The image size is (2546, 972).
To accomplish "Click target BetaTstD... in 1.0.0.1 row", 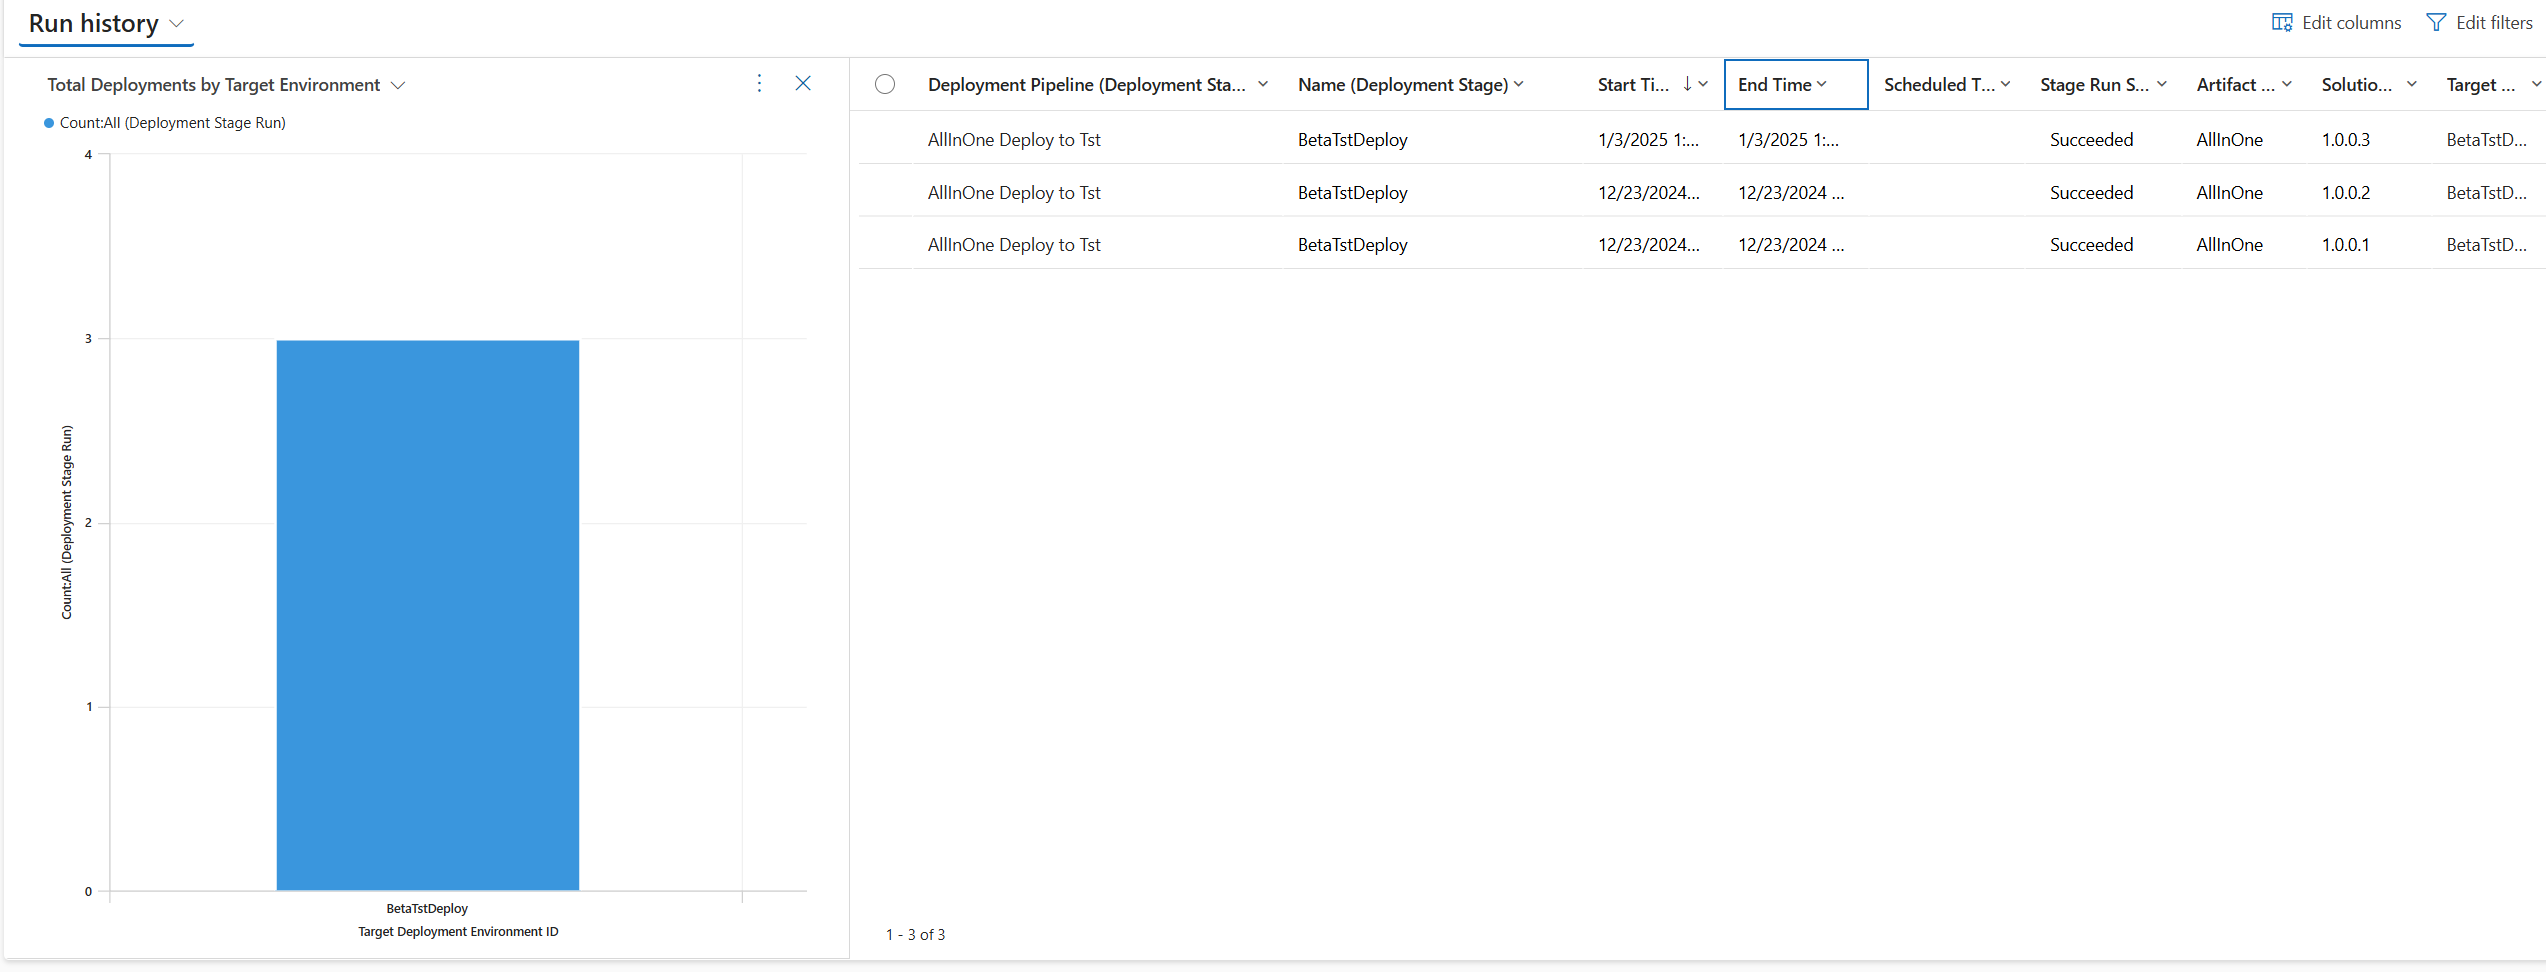I will coord(2486,245).
